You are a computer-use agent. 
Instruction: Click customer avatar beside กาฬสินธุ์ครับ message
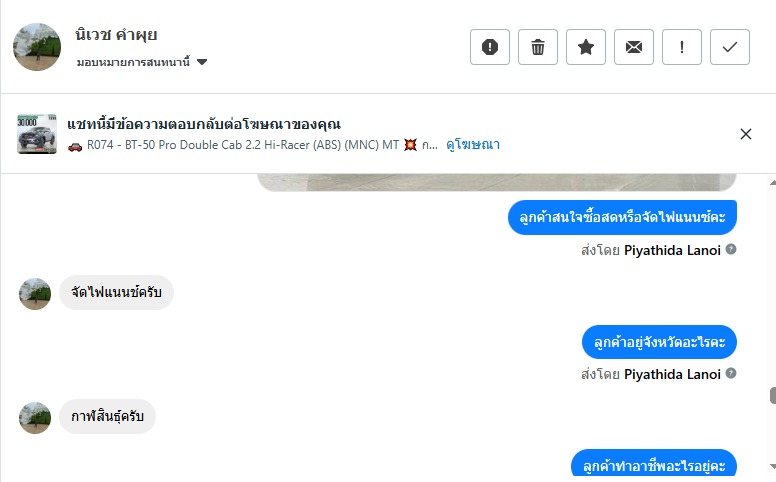[x=35, y=418]
